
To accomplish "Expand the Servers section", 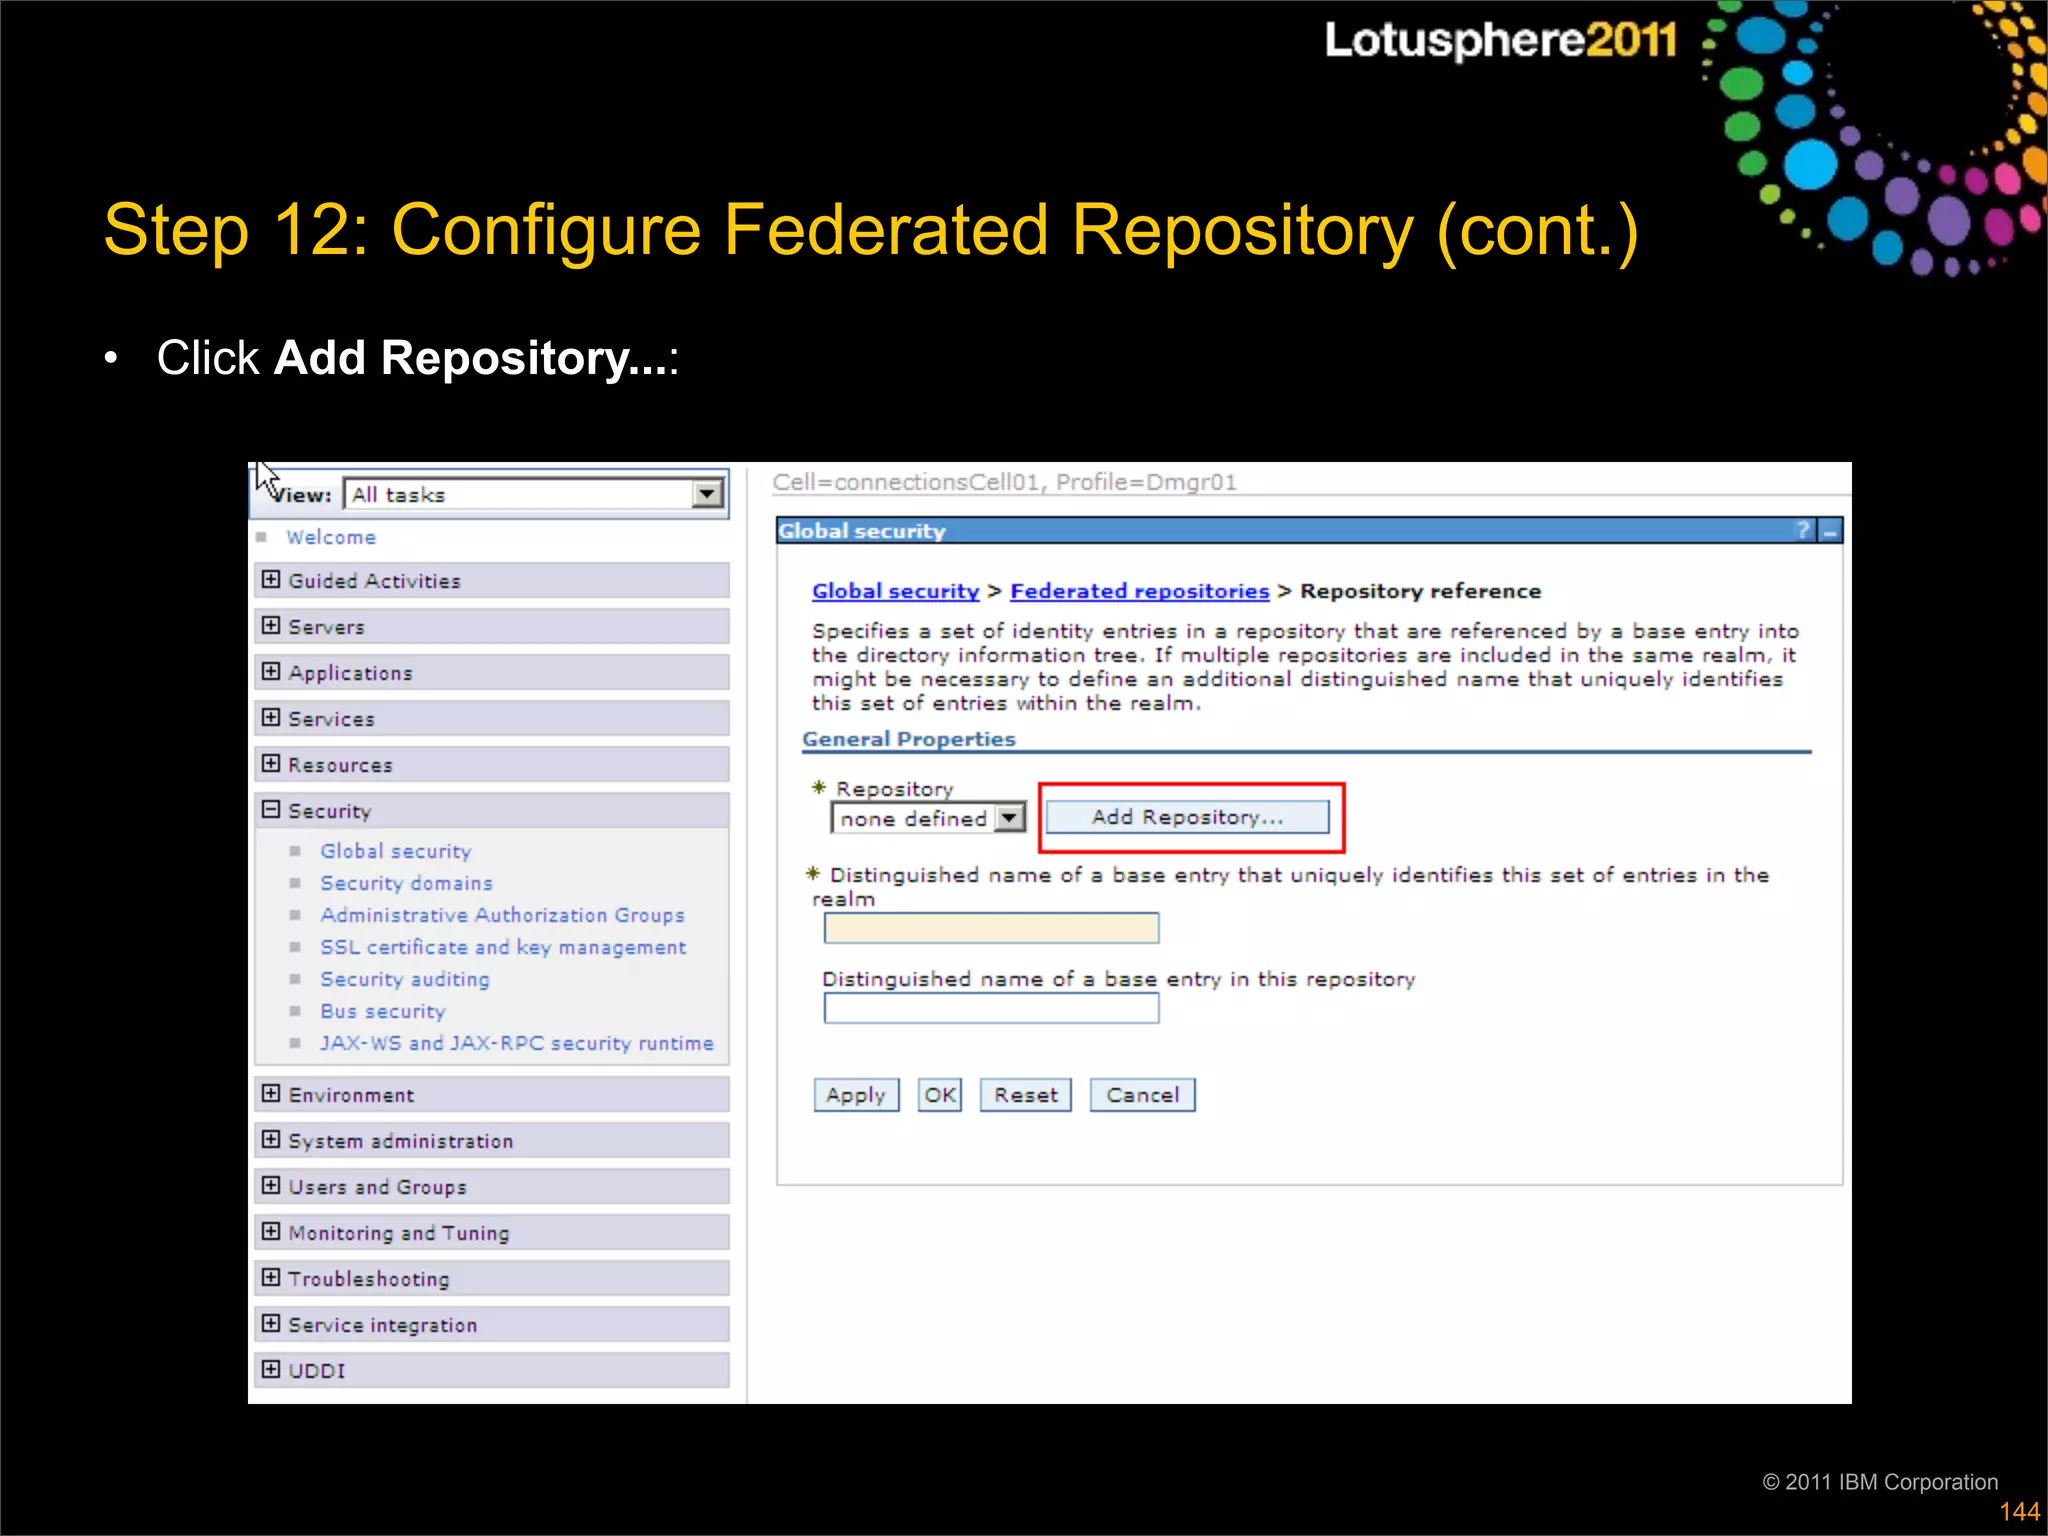I will pyautogui.click(x=271, y=625).
